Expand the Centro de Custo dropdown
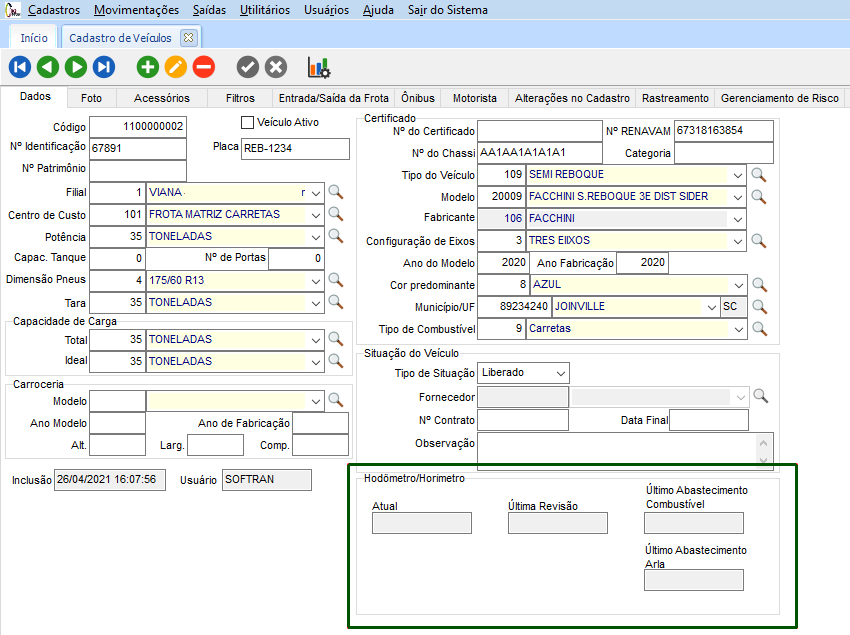The image size is (850, 635). pos(316,214)
